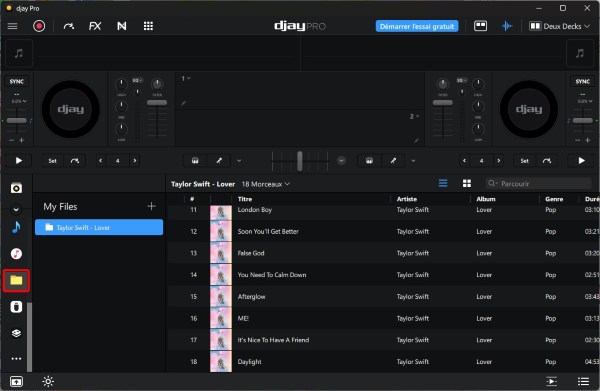Open the 18 Morceaux dropdown
The width and height of the screenshot is (600, 391).
[266, 184]
